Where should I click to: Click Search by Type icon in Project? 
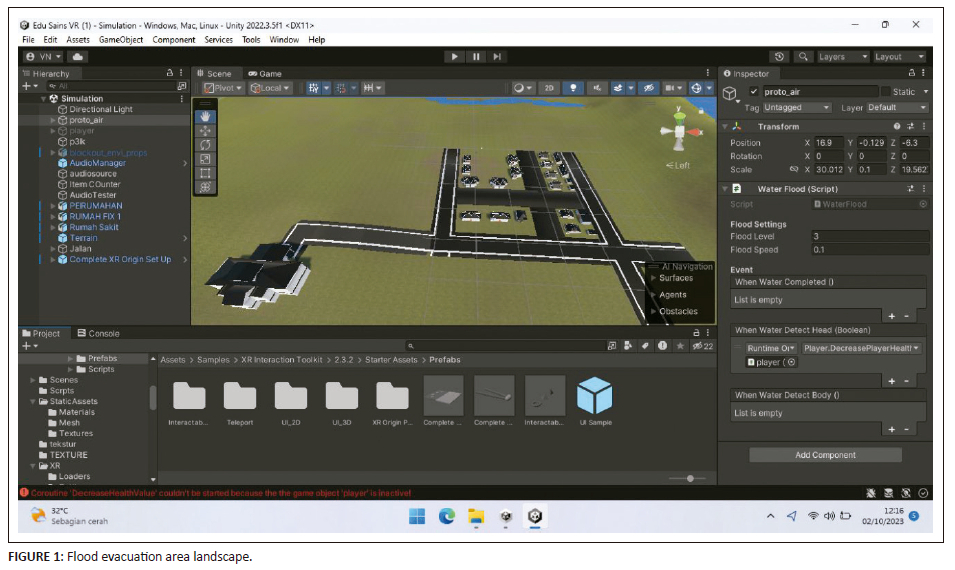(628, 346)
